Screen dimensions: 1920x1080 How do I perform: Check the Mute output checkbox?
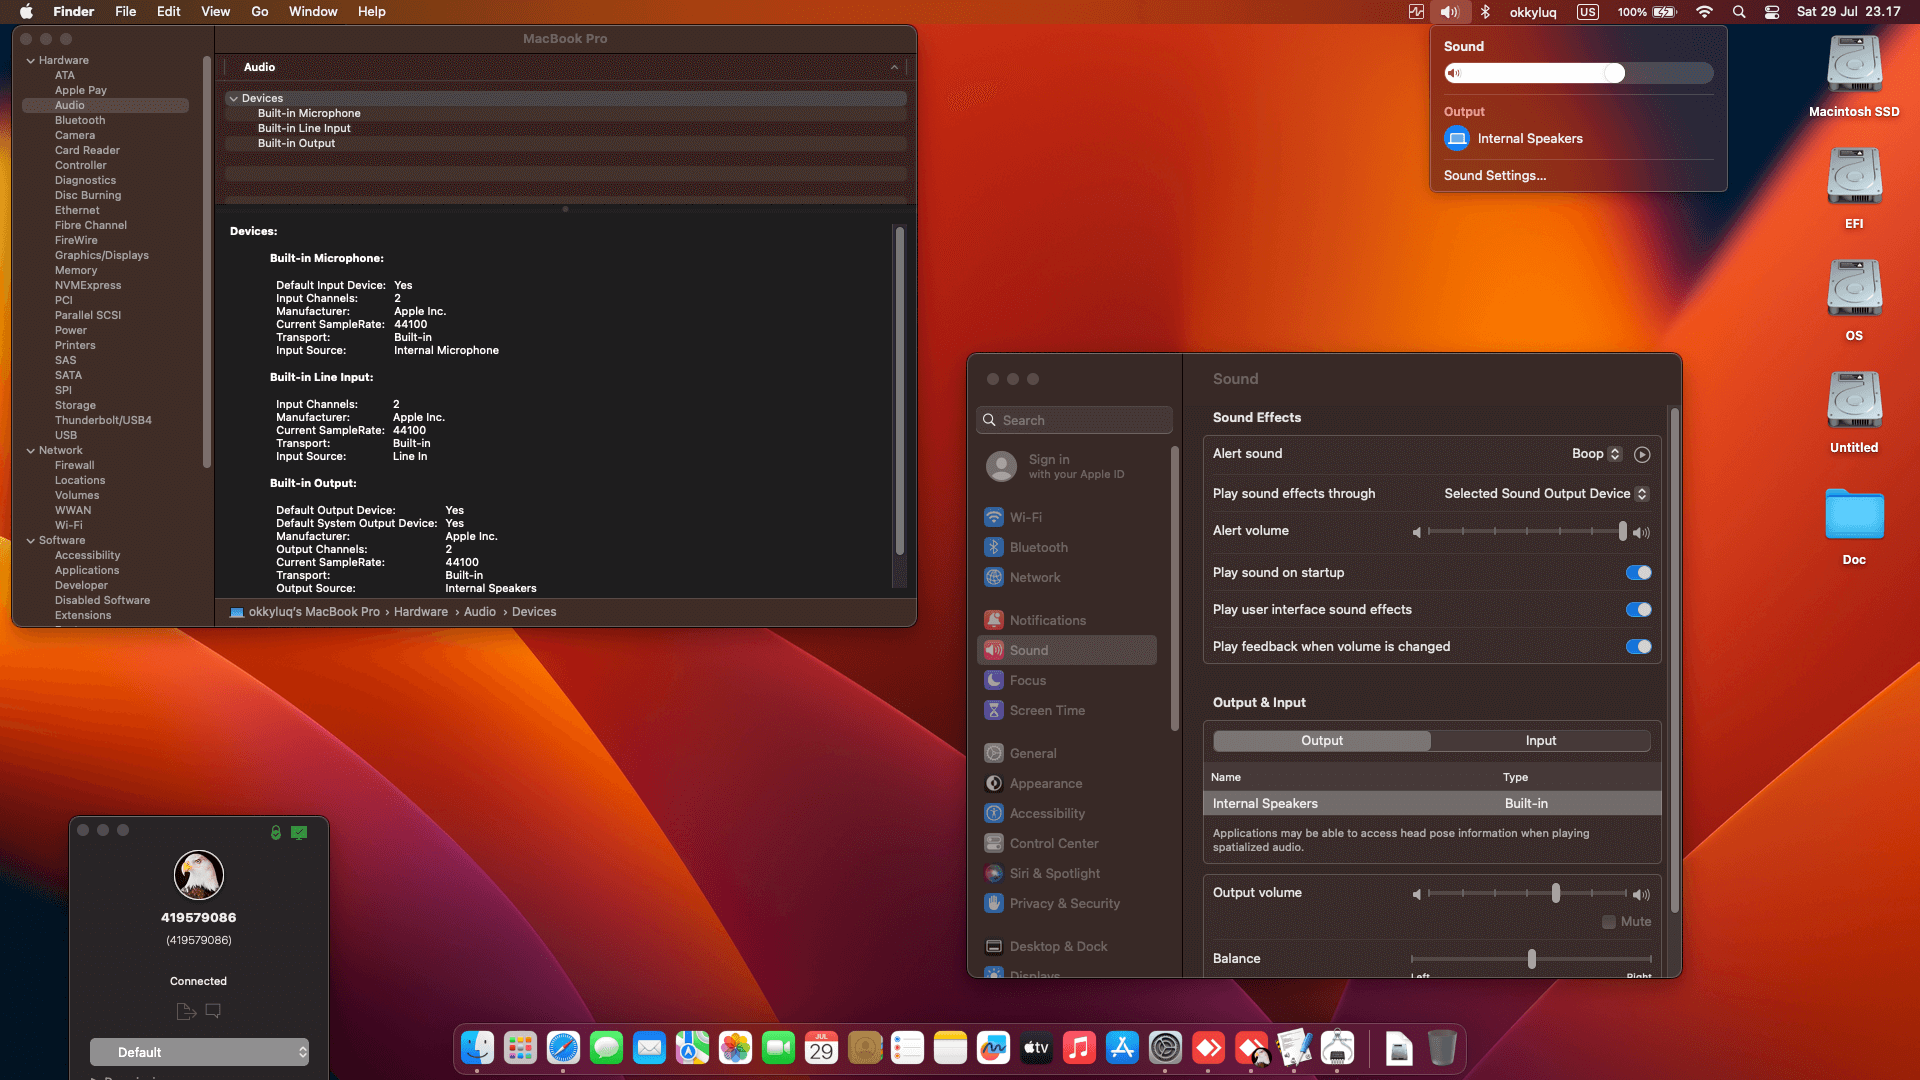(1609, 922)
